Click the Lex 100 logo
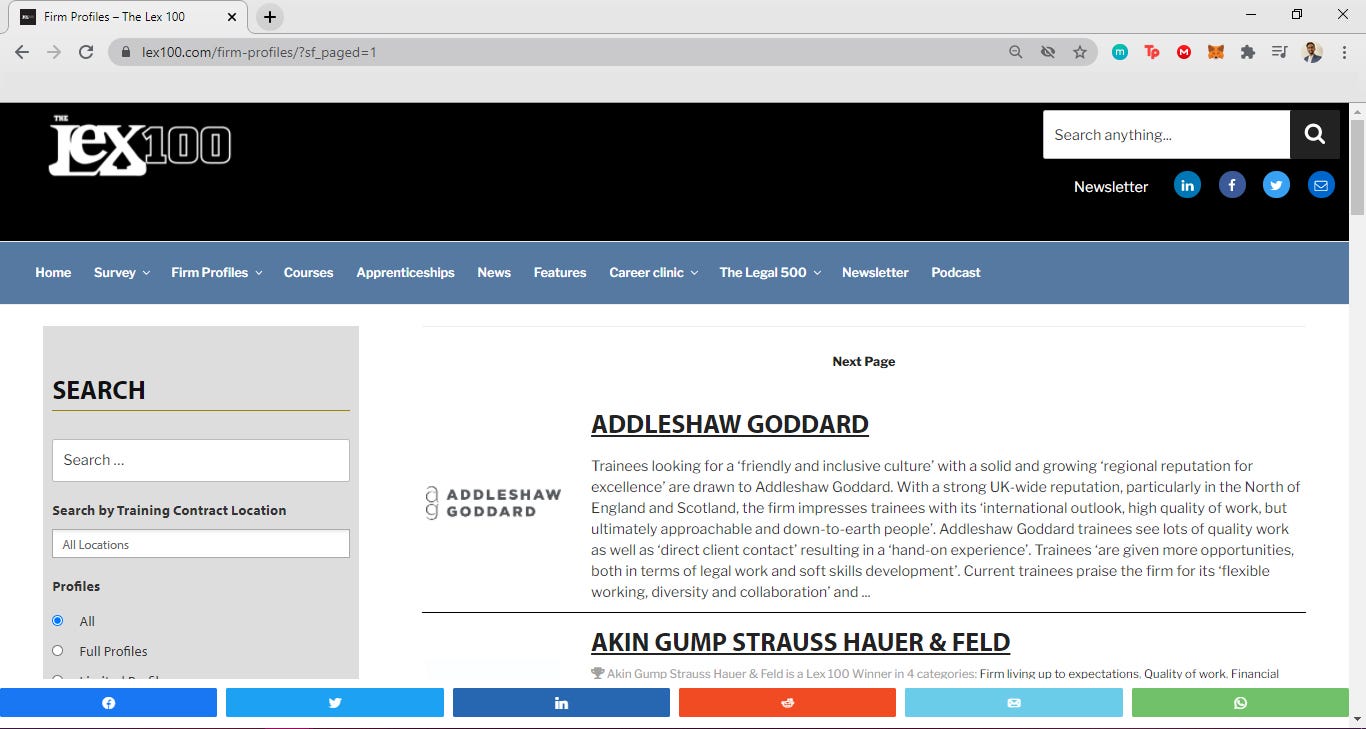 coord(140,146)
